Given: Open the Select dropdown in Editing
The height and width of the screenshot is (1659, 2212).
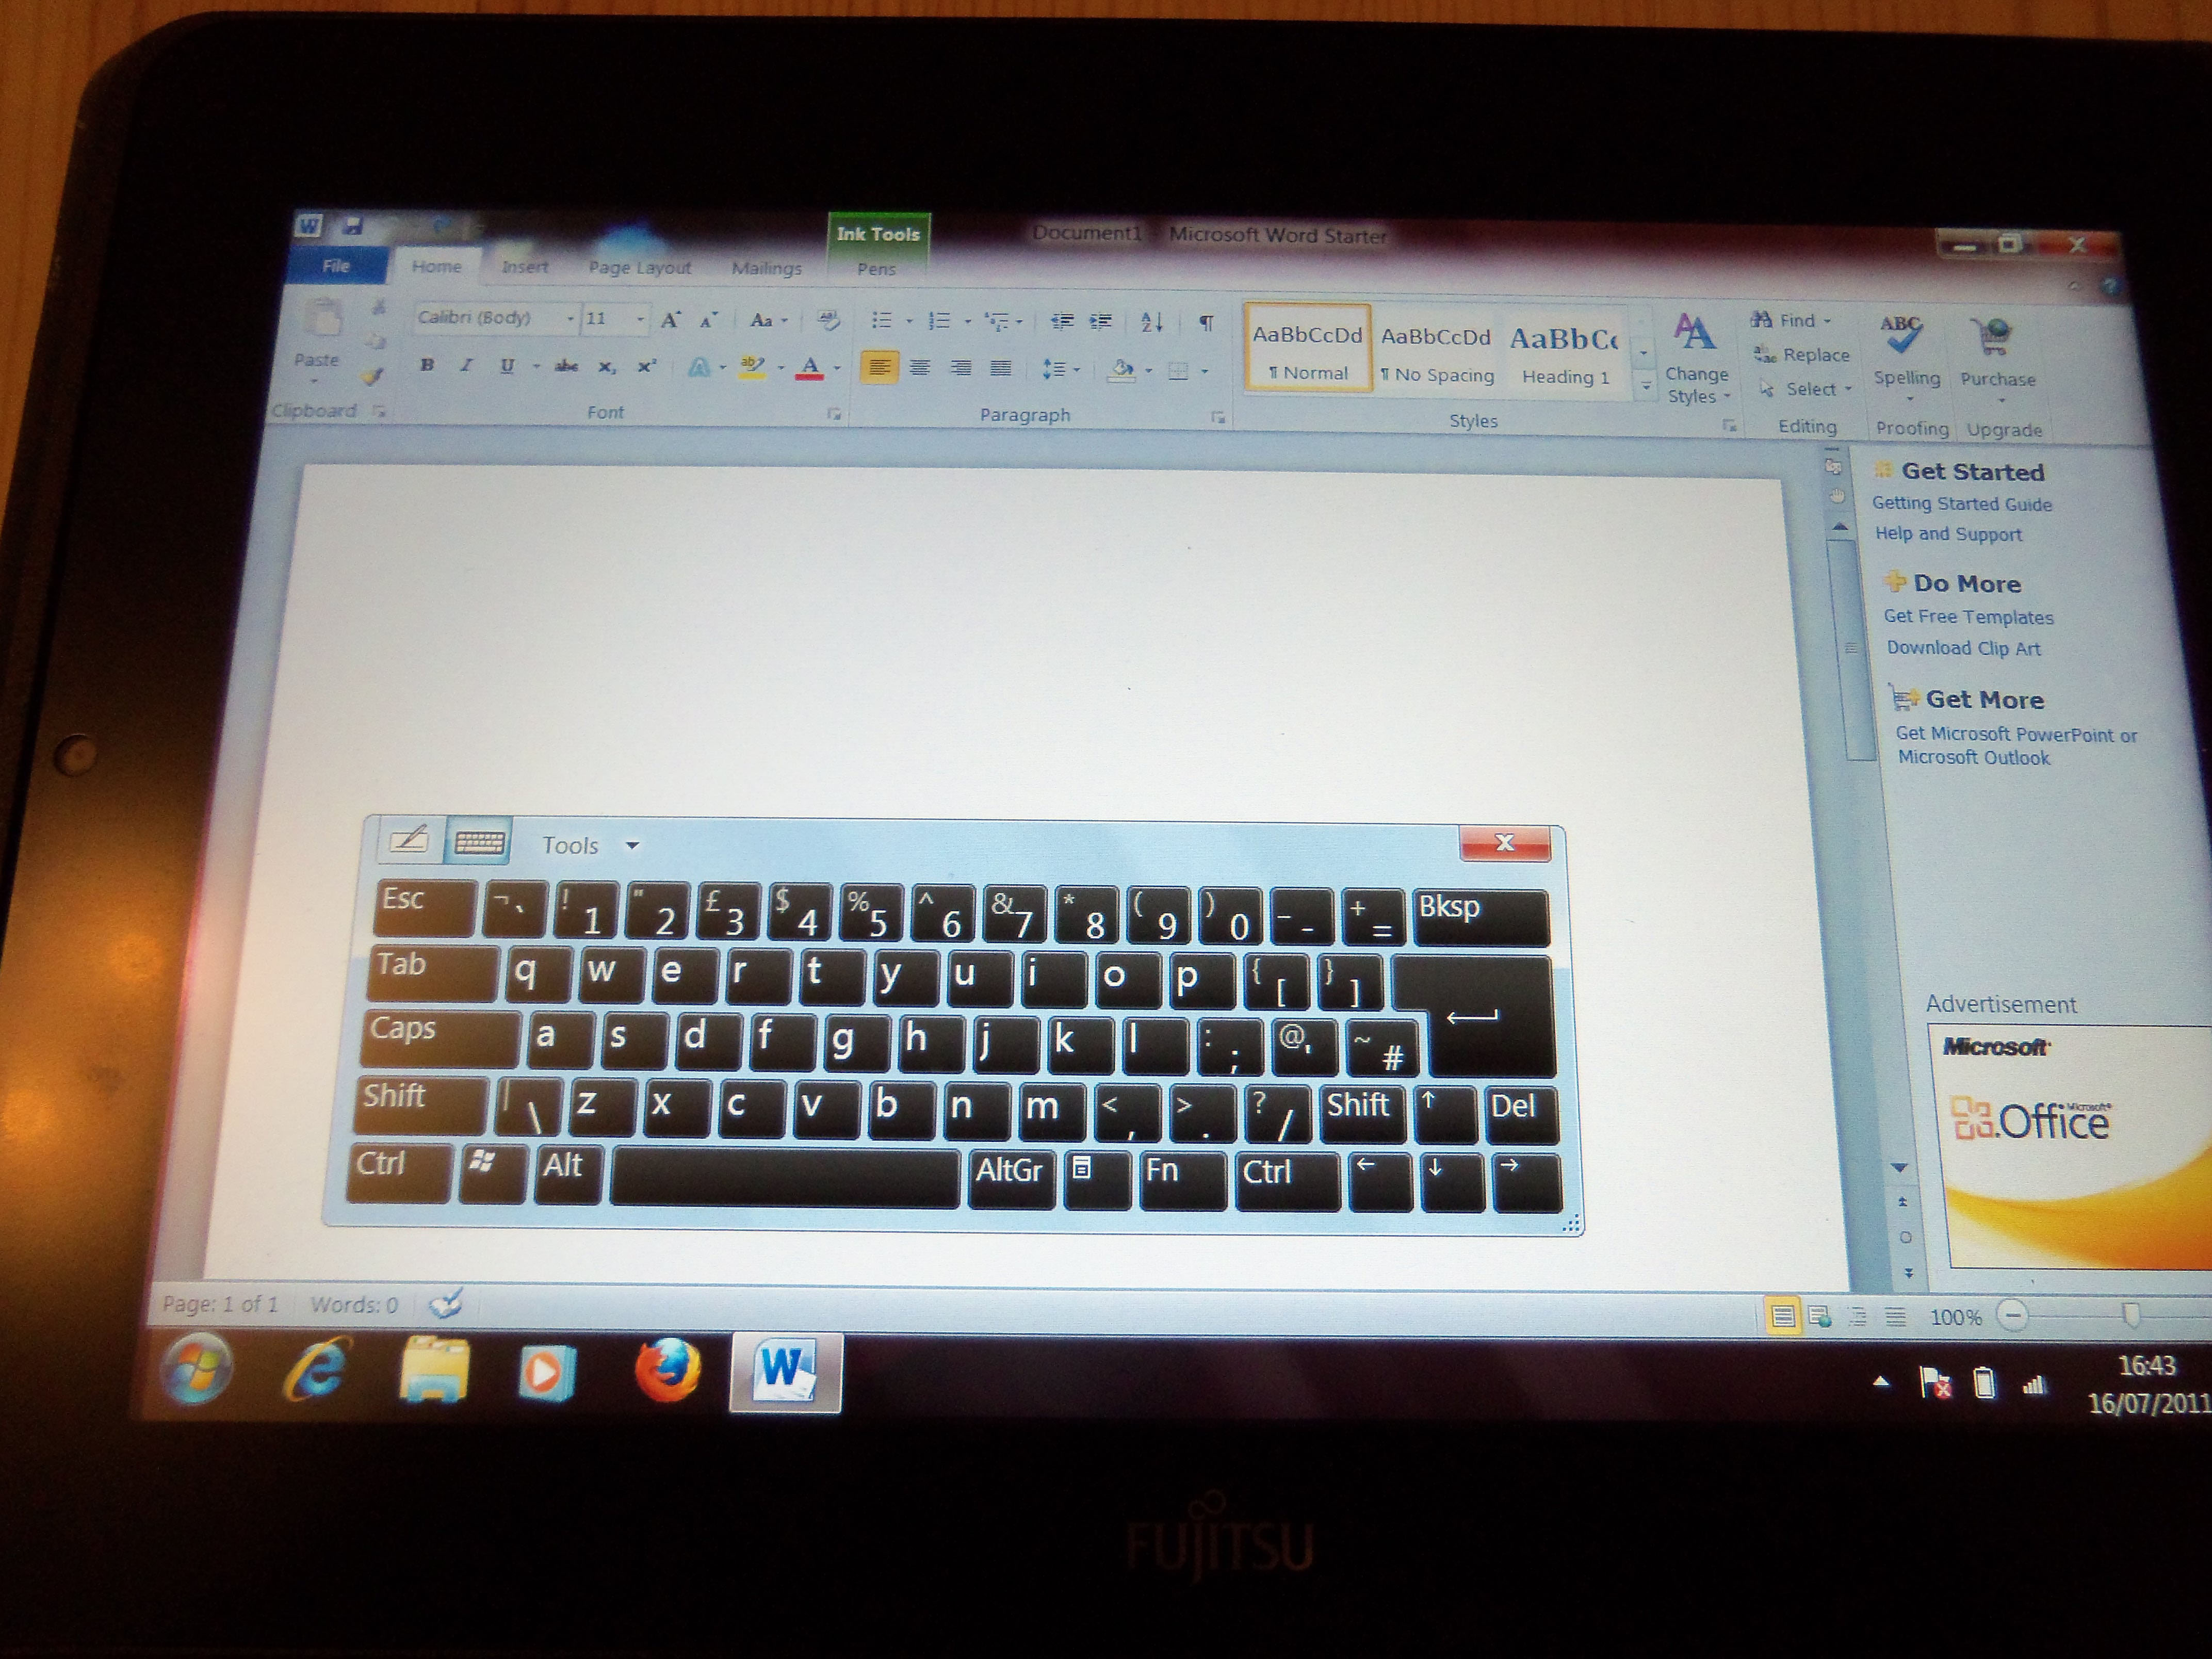Looking at the screenshot, I should 1805,389.
